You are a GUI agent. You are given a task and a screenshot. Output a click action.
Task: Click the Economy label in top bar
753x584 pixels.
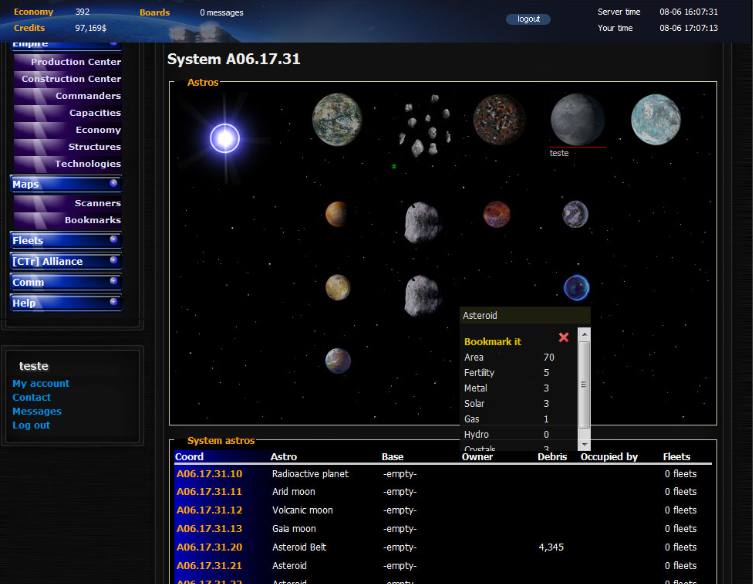tap(33, 12)
